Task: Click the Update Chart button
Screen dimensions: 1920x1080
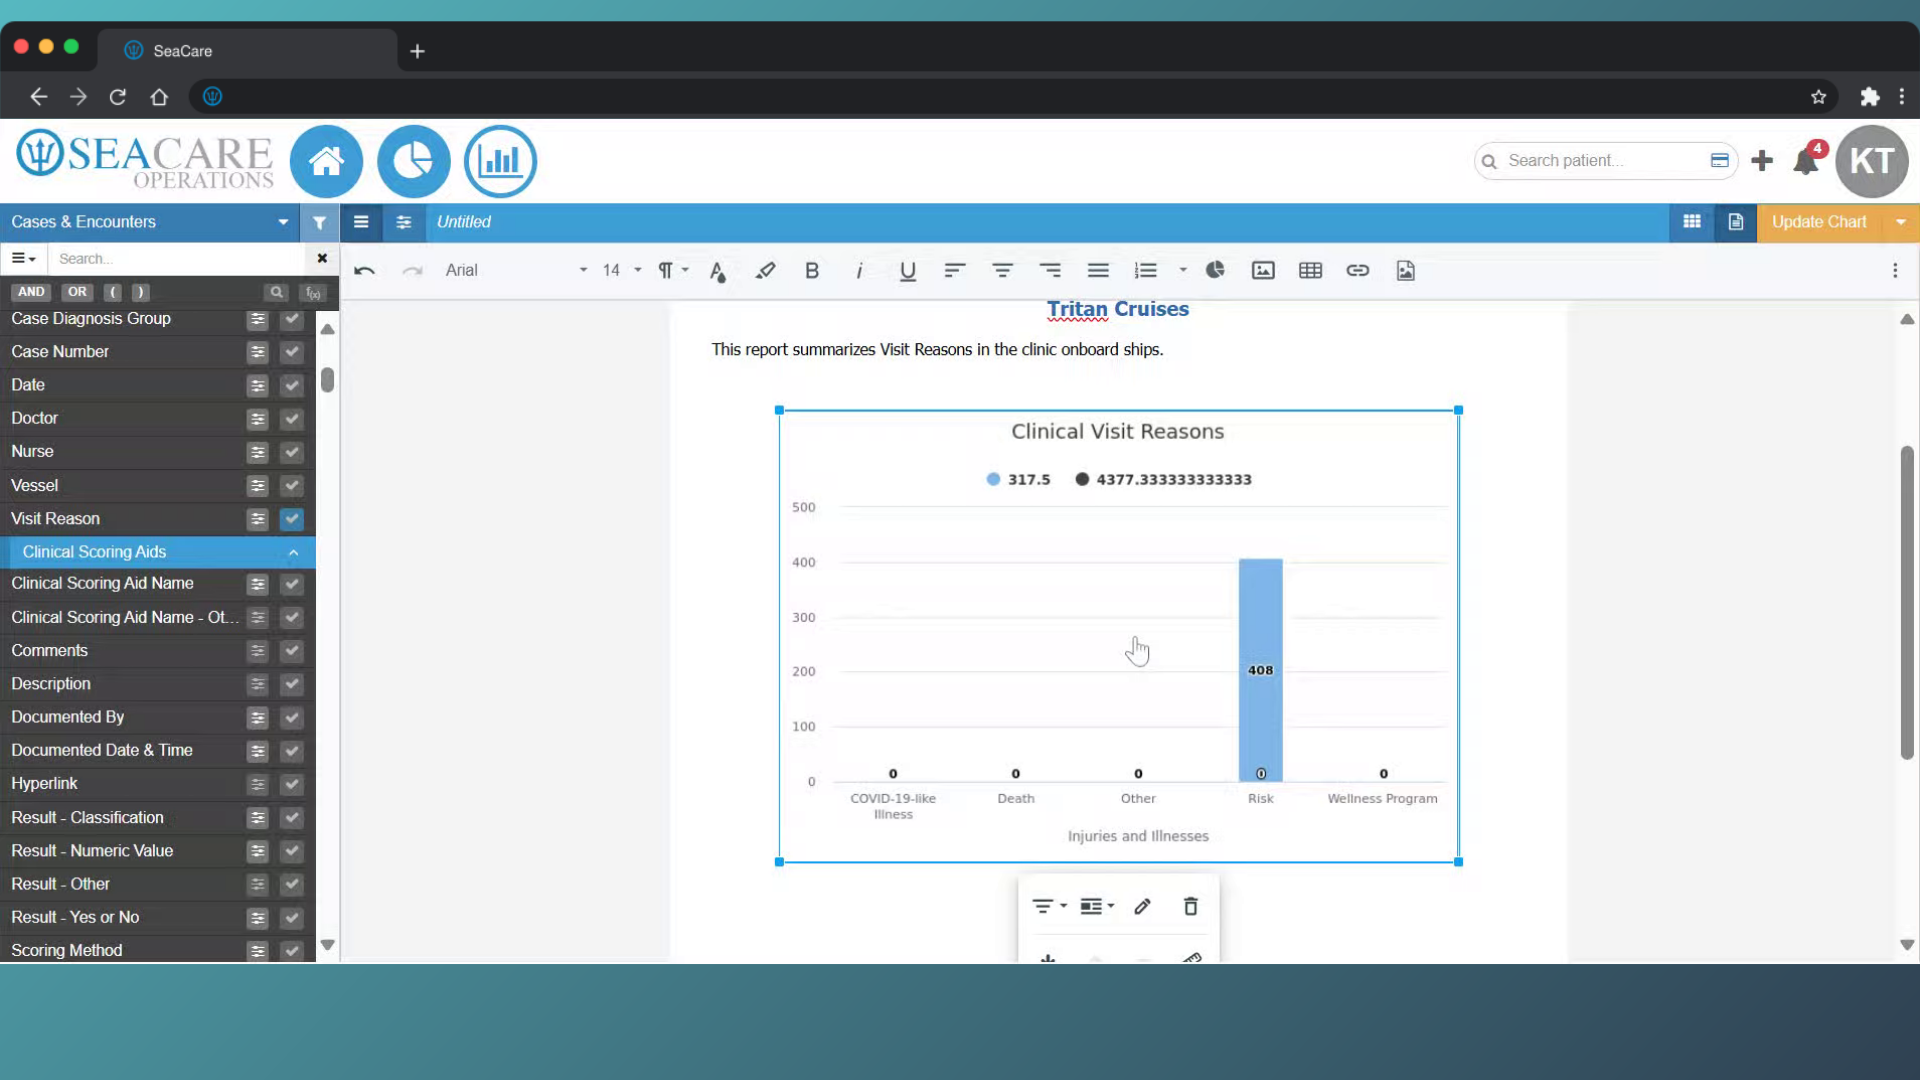Action: (1819, 222)
